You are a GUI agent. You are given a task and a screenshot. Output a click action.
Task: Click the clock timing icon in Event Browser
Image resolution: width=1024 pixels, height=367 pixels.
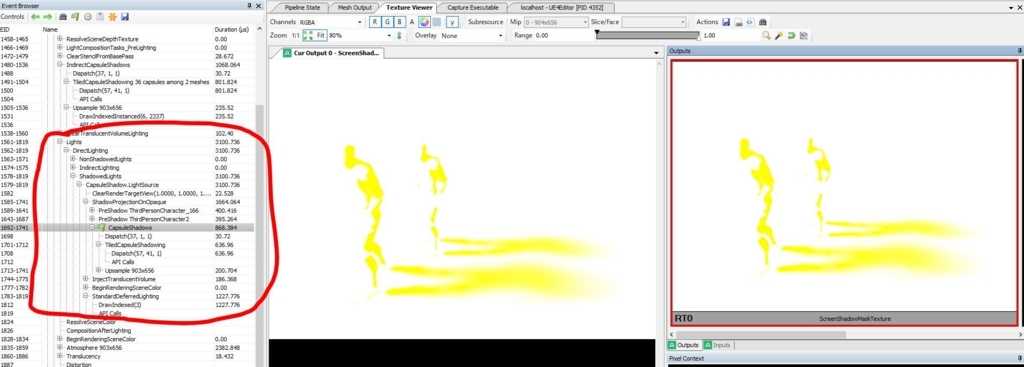pos(88,16)
